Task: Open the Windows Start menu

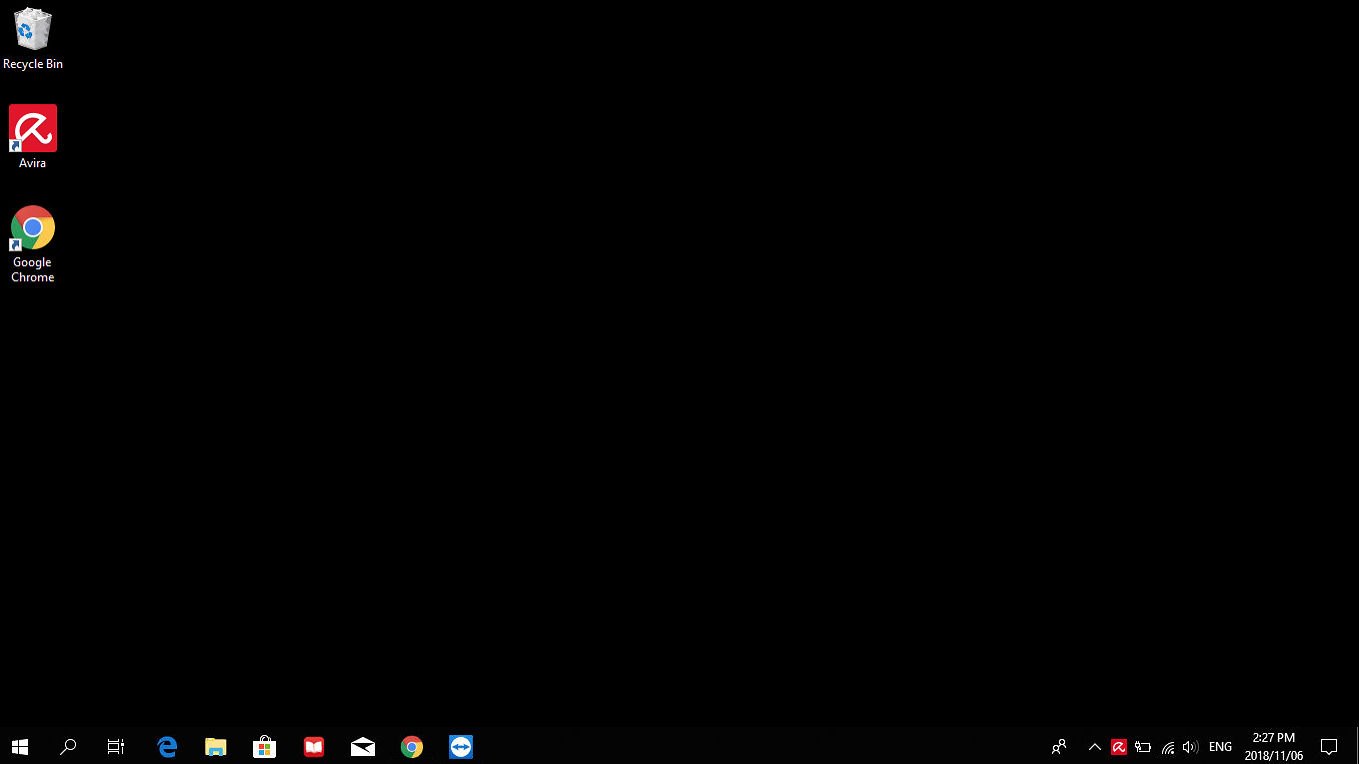Action: pos(20,746)
